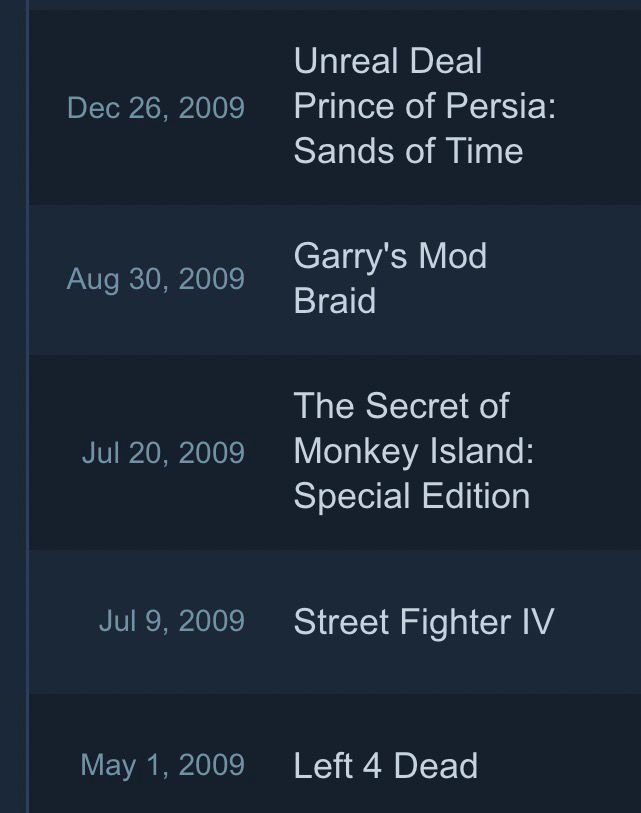Click the Jul 9, 2009 date

(x=171, y=621)
